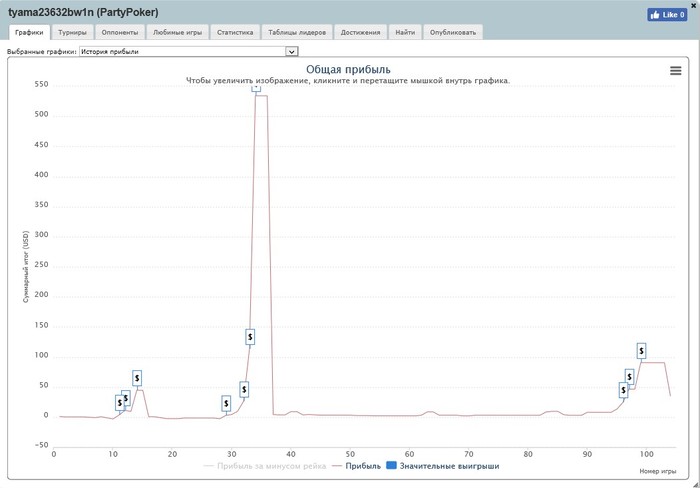Open the Оппоненты tab
Image resolution: width=700 pixels, height=488 pixels.
coord(120,32)
